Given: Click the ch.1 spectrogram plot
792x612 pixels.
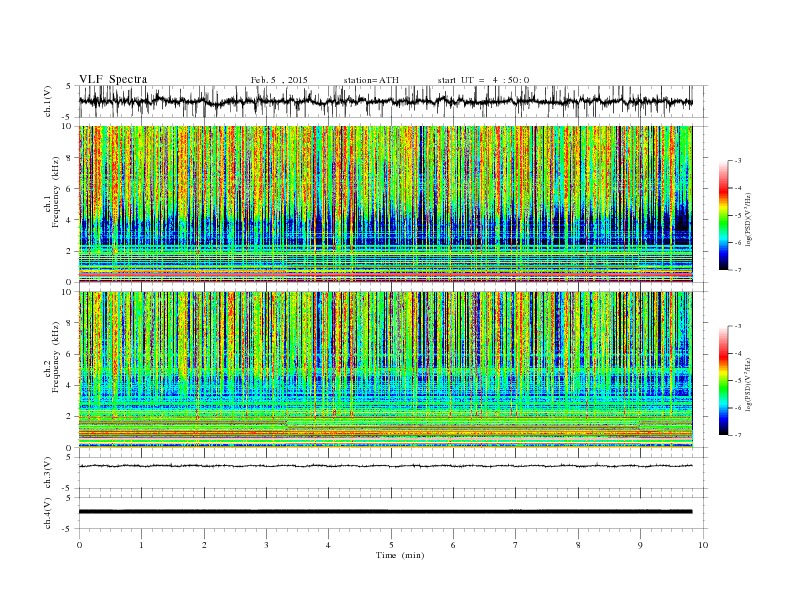Looking at the screenshot, I should tap(386, 204).
